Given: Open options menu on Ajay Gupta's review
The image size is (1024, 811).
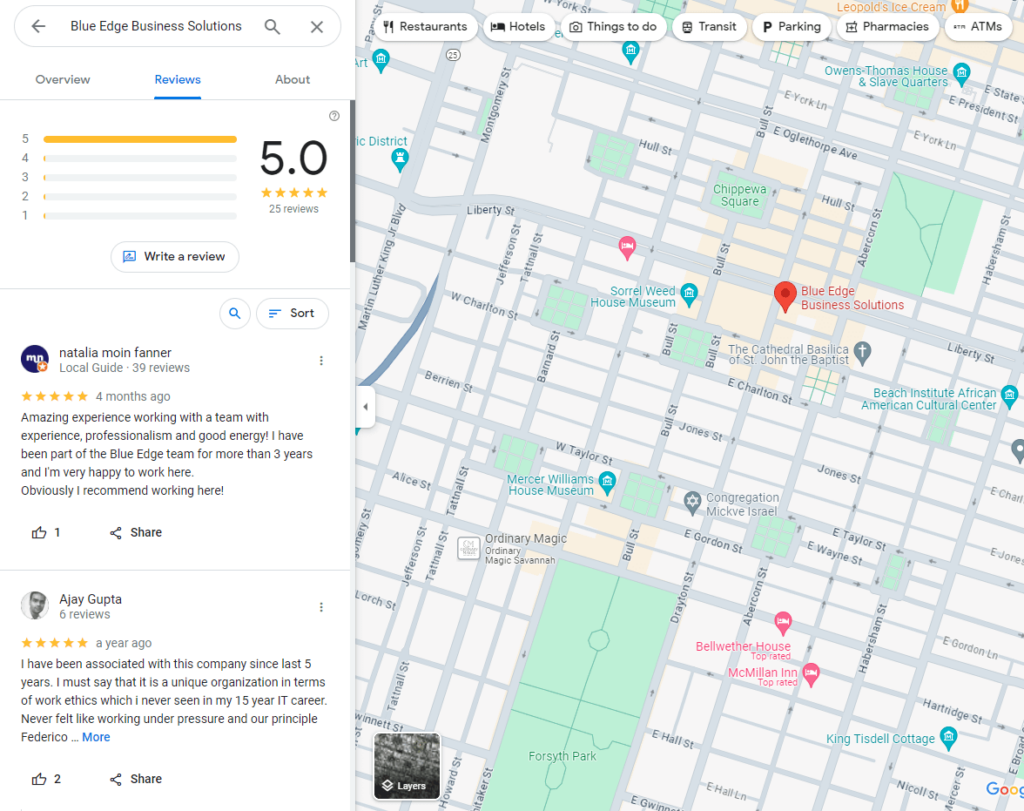Looking at the screenshot, I should click(321, 607).
